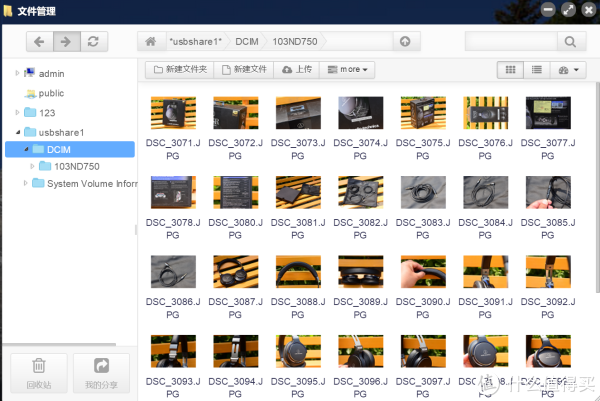
Task: Click the go-up circle icon in path bar
Action: pos(404,42)
